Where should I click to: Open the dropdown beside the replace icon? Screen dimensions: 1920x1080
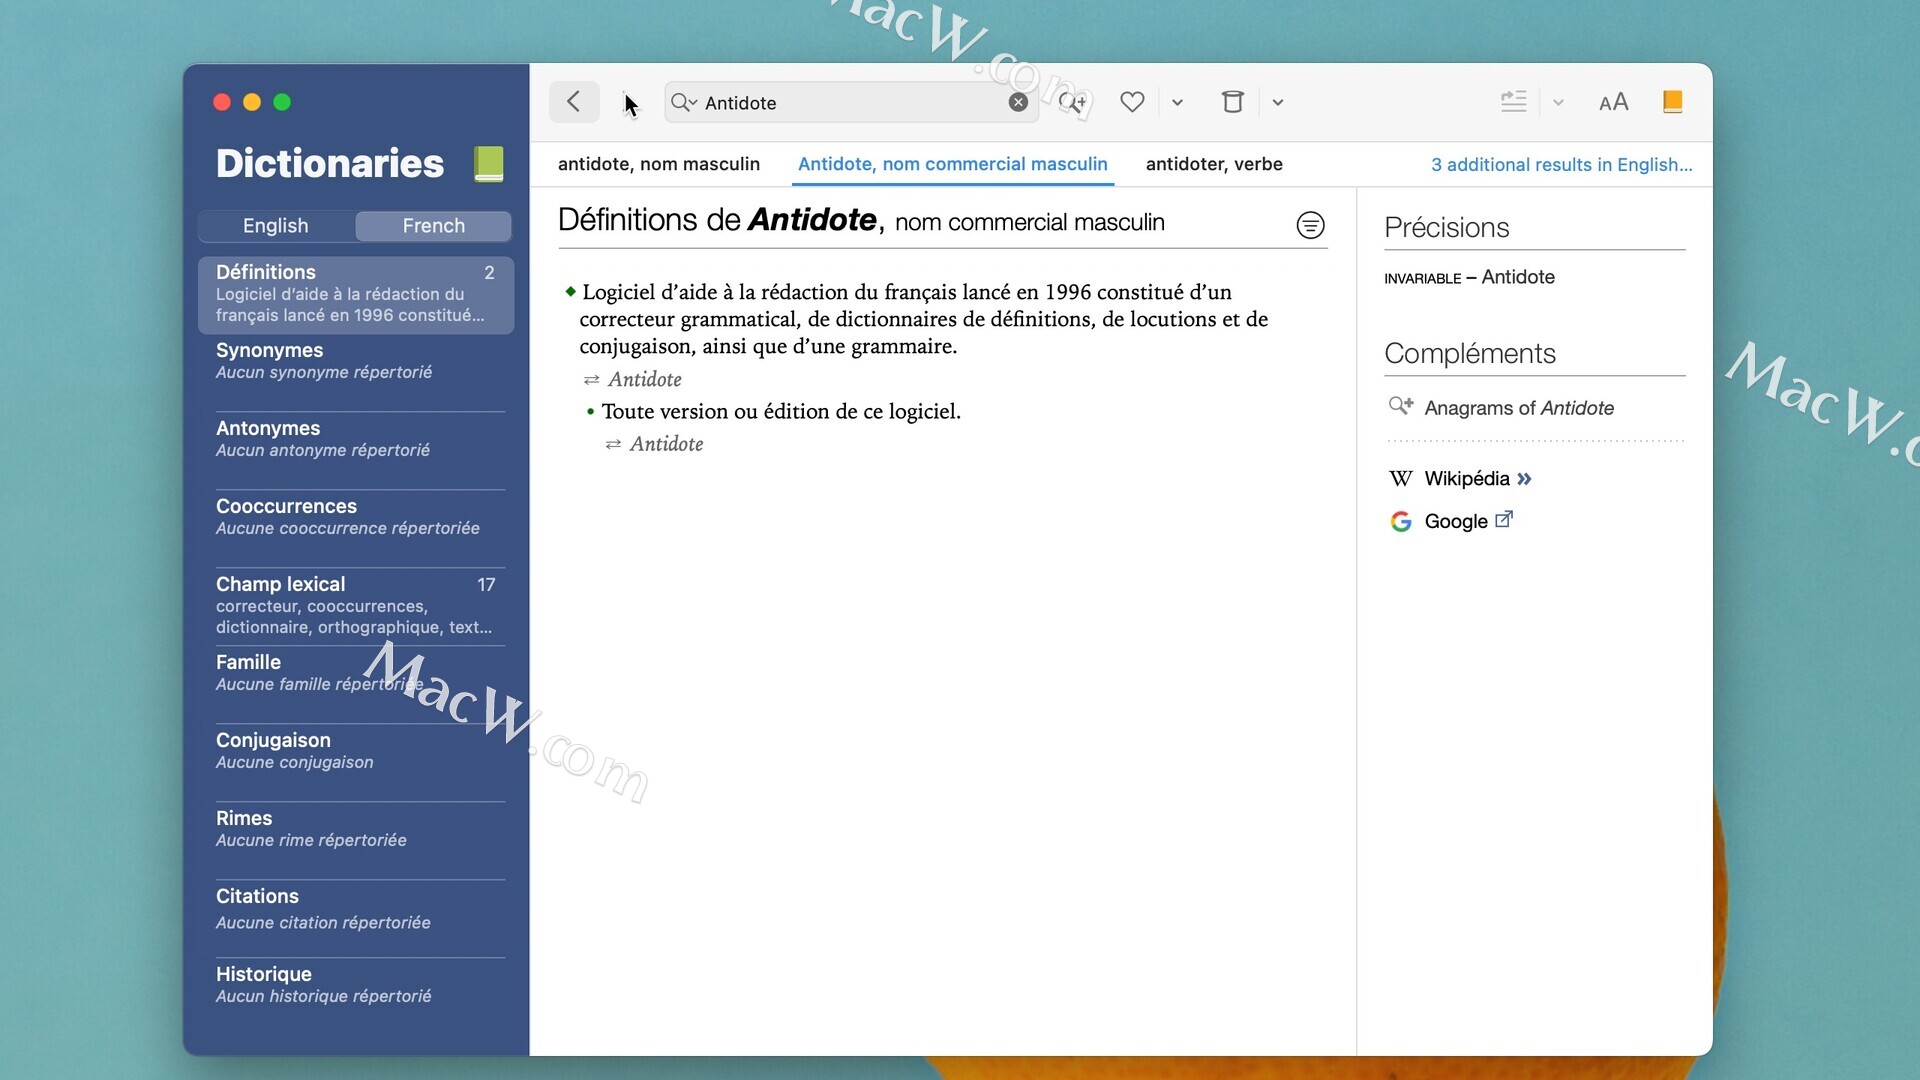1558,102
